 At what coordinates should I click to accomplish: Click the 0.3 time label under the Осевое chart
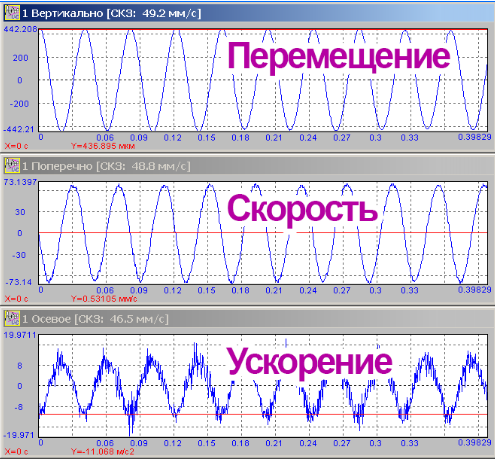coord(375,443)
